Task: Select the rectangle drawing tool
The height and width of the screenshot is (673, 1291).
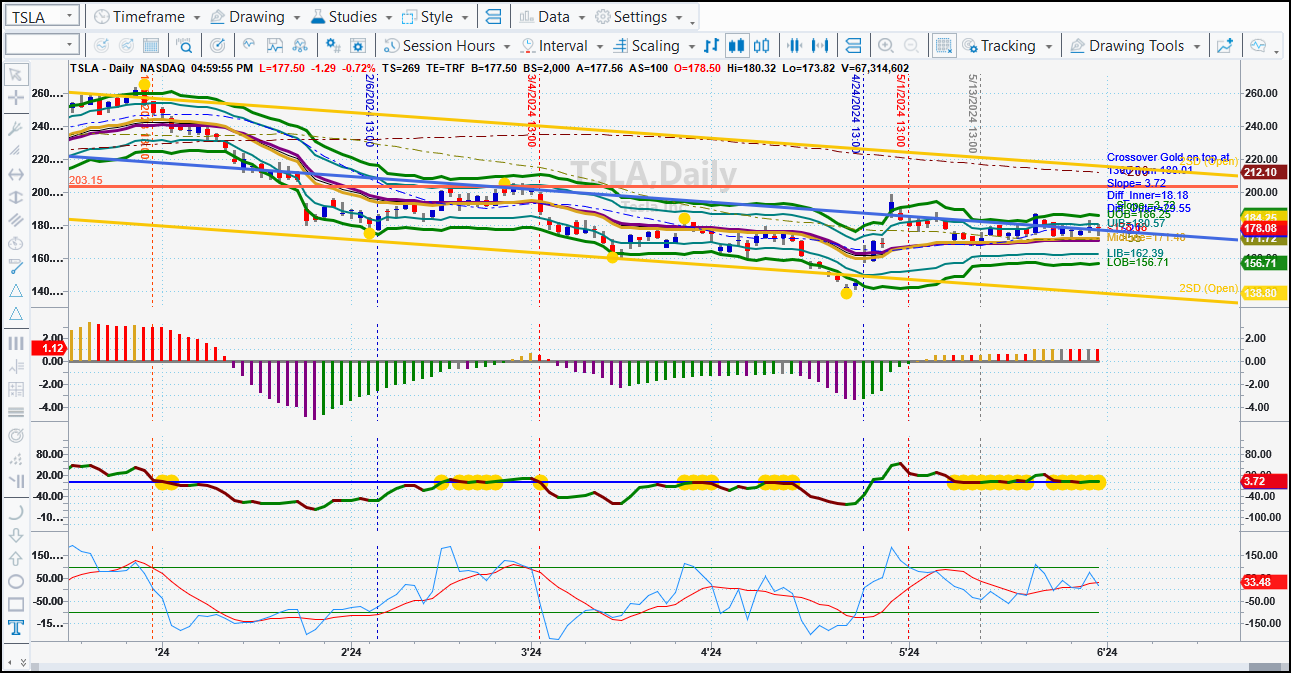Action: tap(15, 604)
